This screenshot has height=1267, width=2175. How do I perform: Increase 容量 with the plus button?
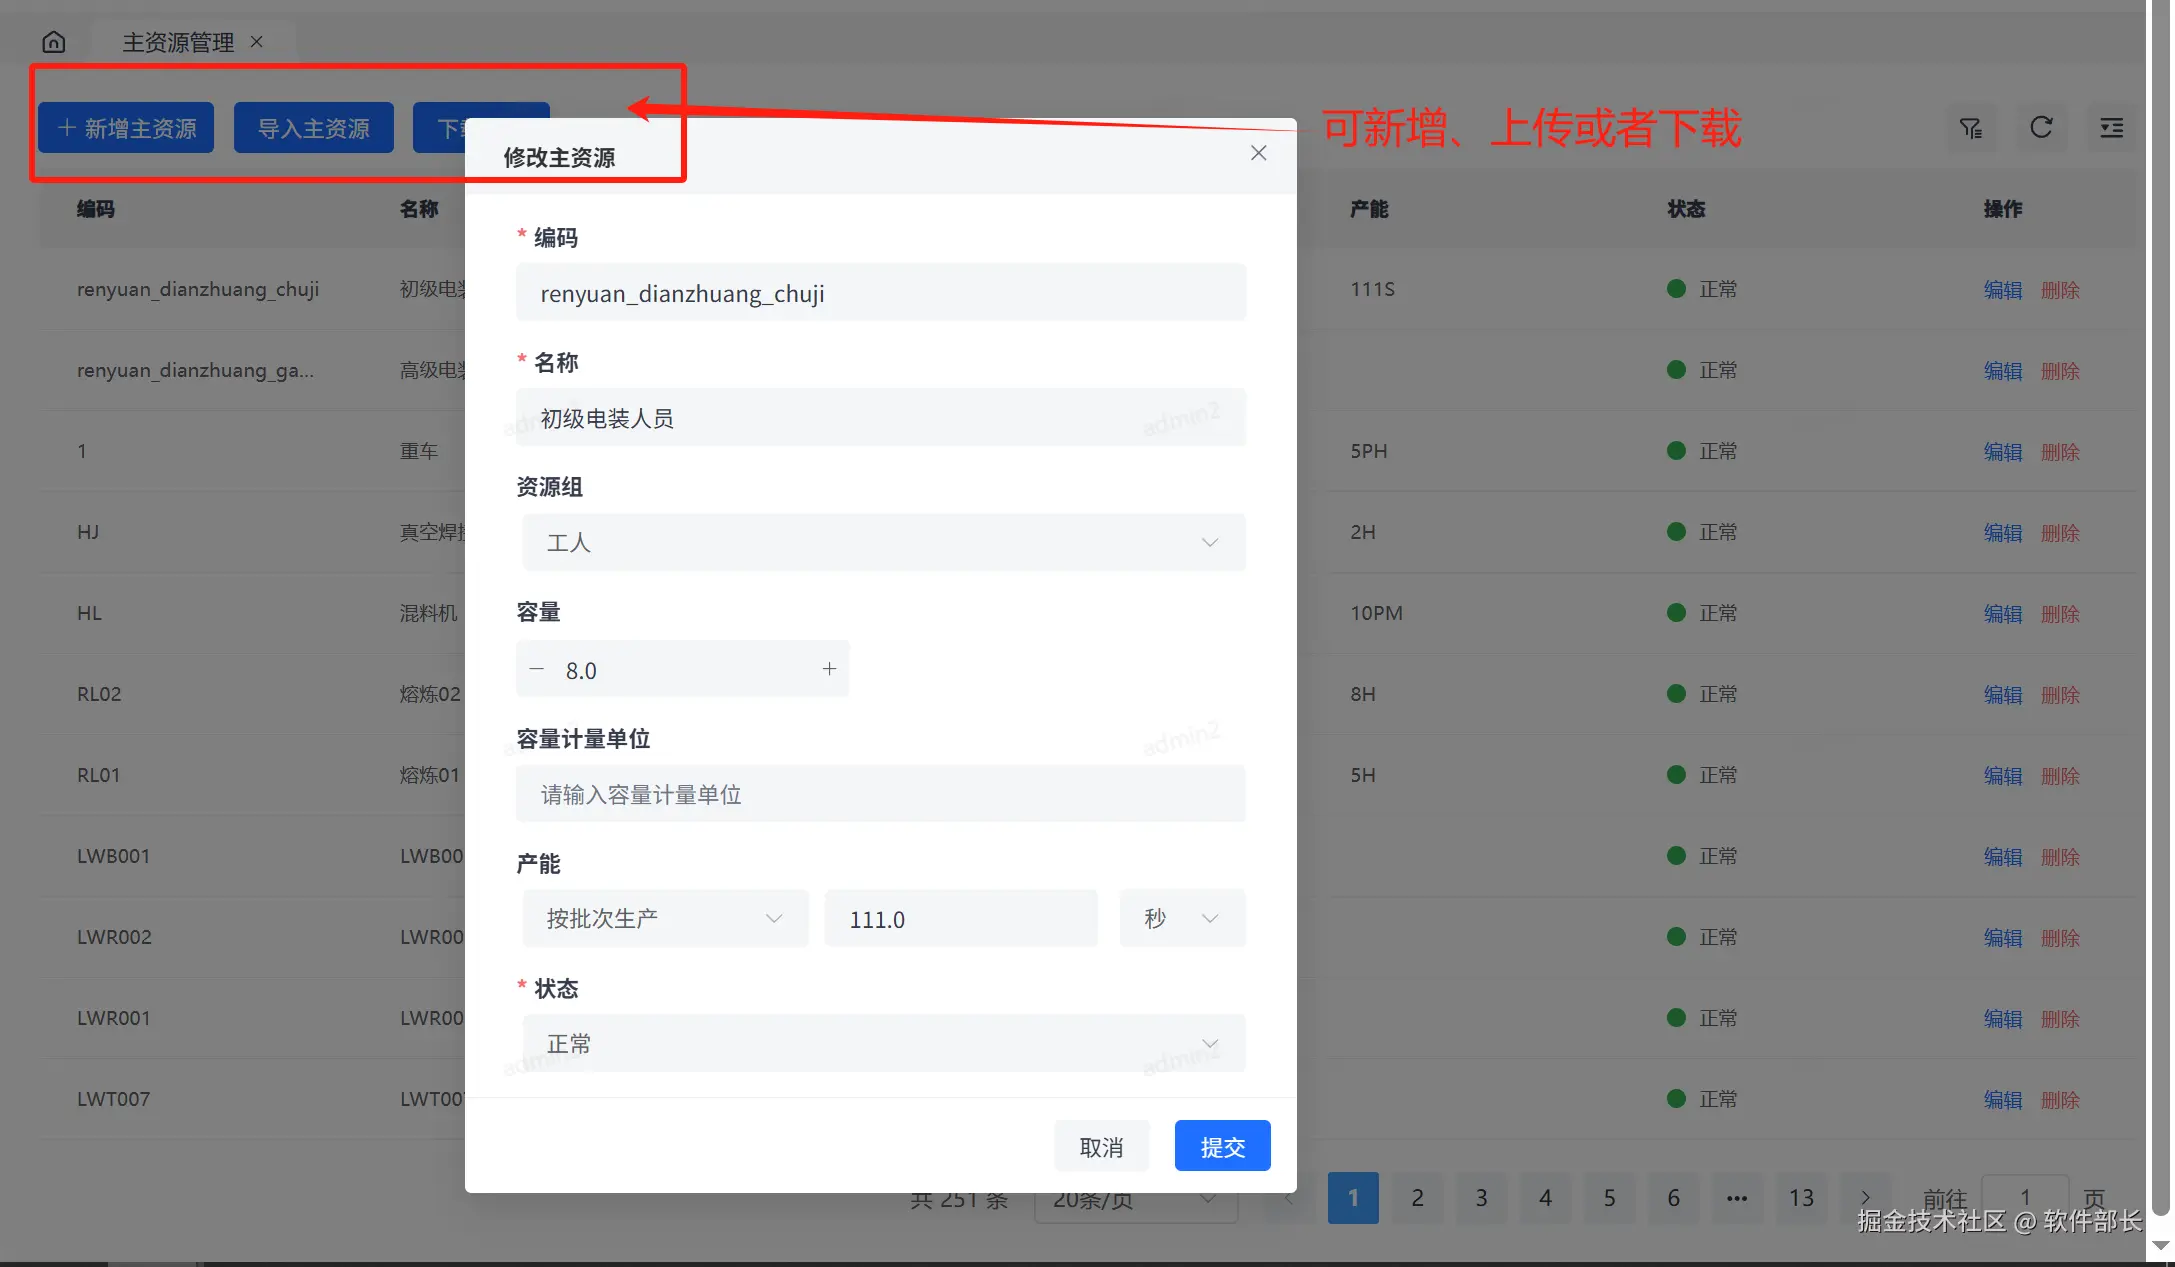(829, 669)
